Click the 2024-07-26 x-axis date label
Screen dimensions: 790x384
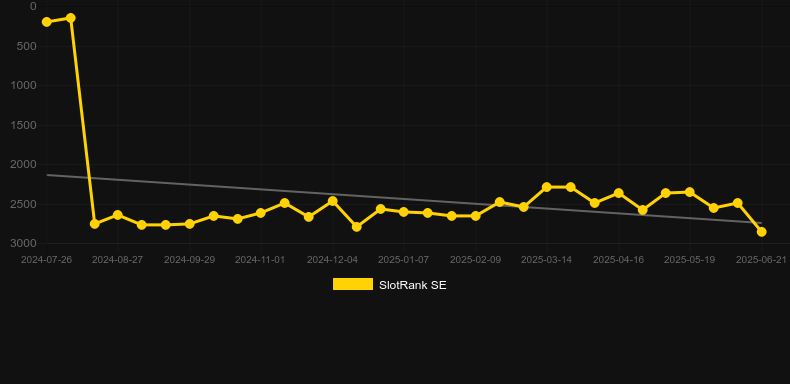click(x=46, y=260)
